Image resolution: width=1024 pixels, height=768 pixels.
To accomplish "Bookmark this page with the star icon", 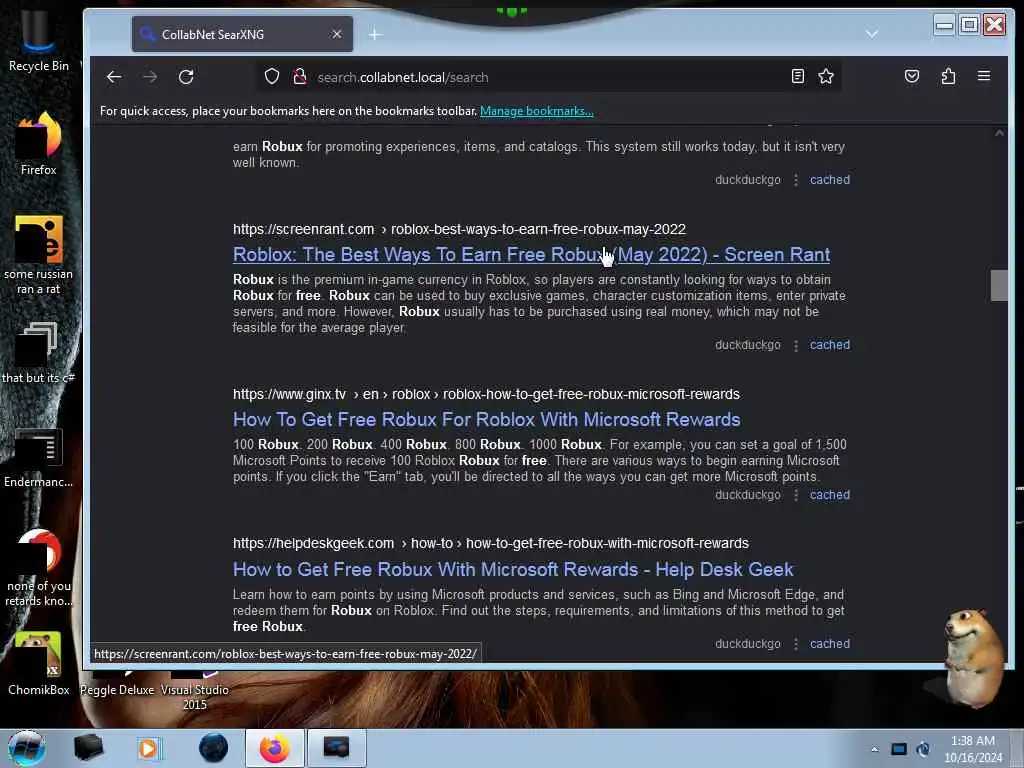I will 825,76.
